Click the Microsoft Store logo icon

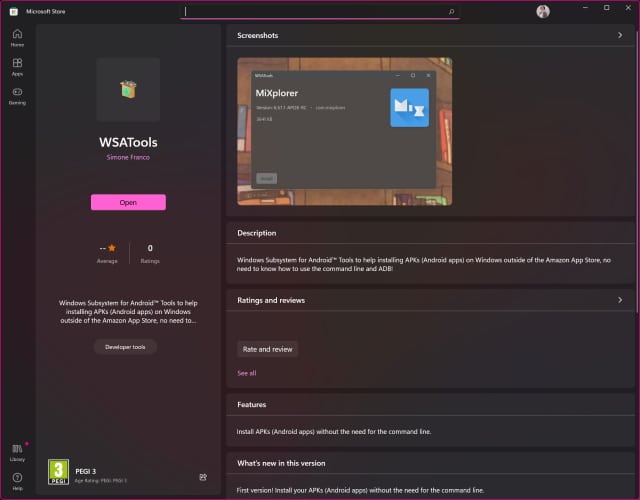[x=13, y=11]
